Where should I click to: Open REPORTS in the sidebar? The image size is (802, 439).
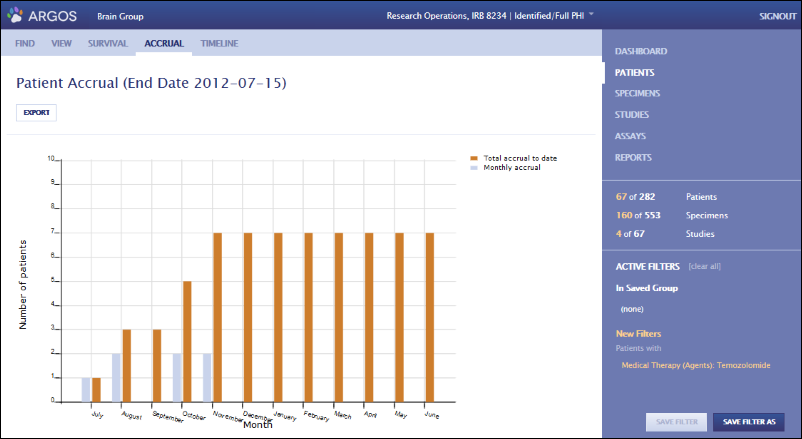[x=633, y=158]
